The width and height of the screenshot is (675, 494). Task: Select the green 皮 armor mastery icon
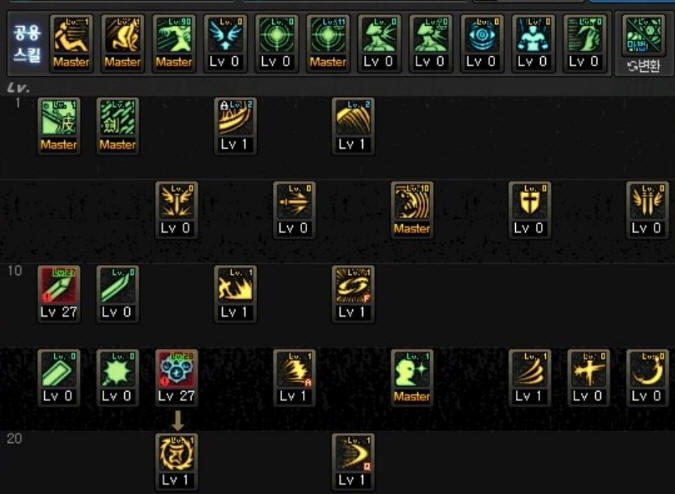click(59, 126)
